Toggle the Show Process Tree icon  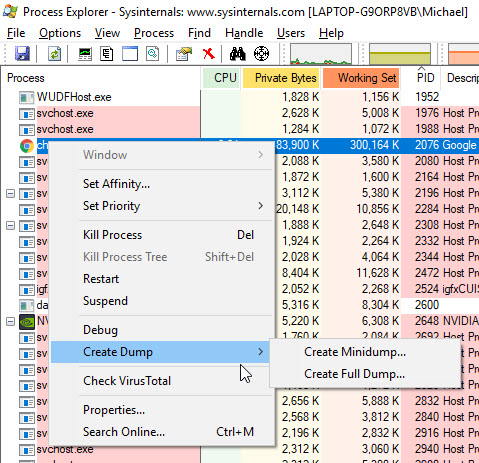pos(107,53)
